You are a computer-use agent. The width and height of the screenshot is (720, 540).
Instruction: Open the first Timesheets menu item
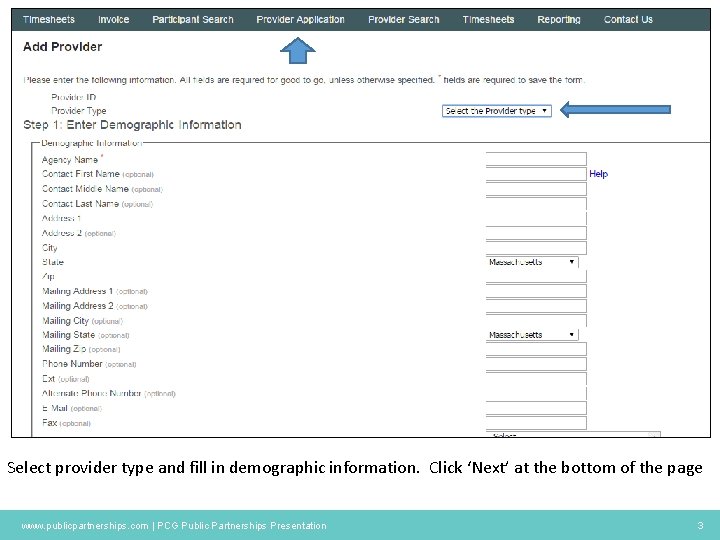coord(49,20)
